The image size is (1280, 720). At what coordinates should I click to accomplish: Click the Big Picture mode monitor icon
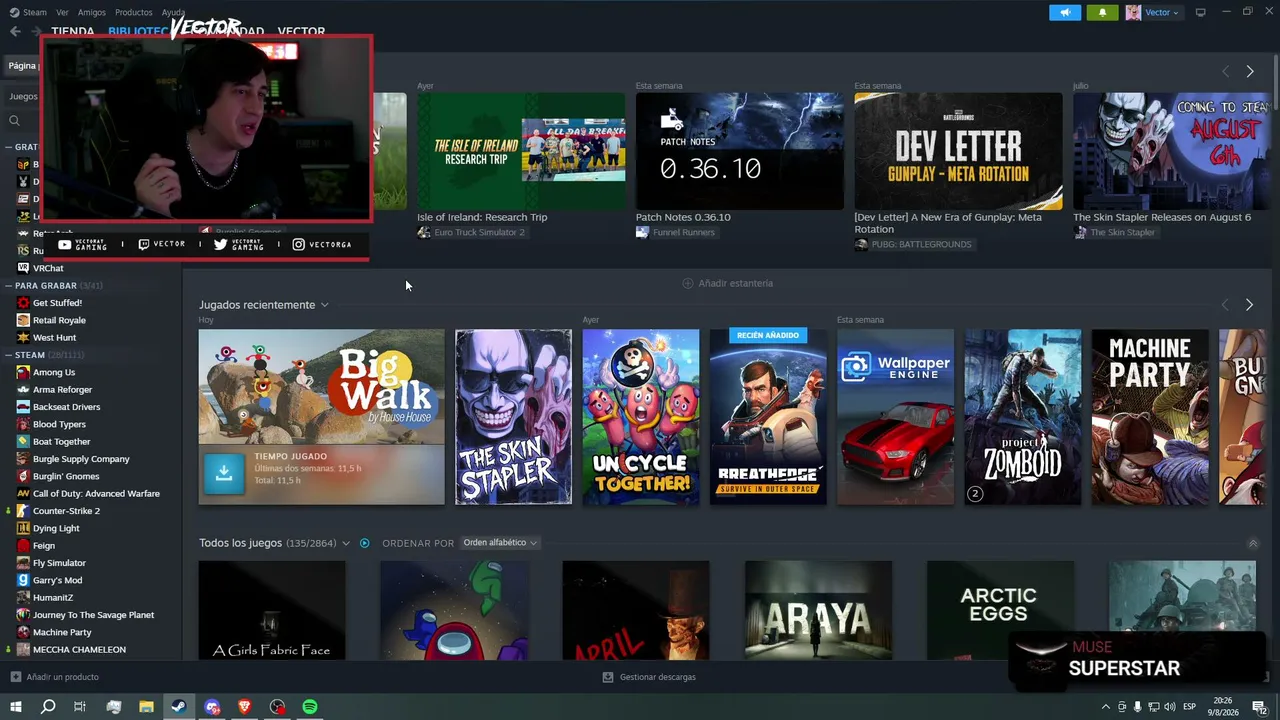pyautogui.click(x=1200, y=12)
